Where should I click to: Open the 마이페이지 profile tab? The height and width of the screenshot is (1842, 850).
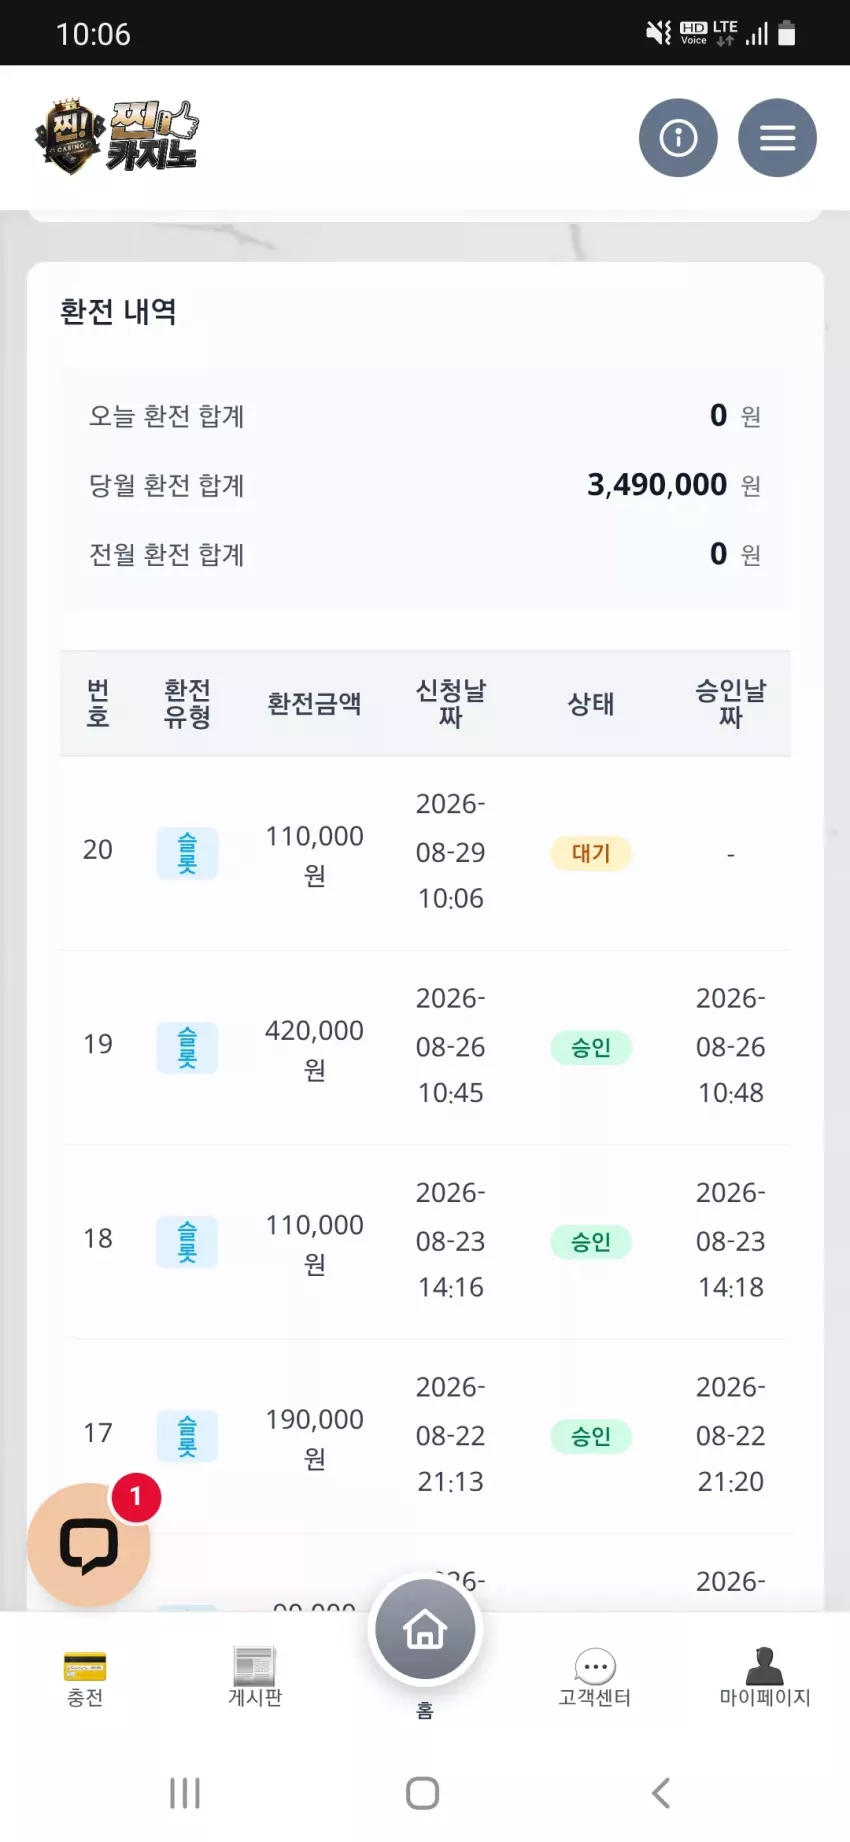pos(765,1677)
